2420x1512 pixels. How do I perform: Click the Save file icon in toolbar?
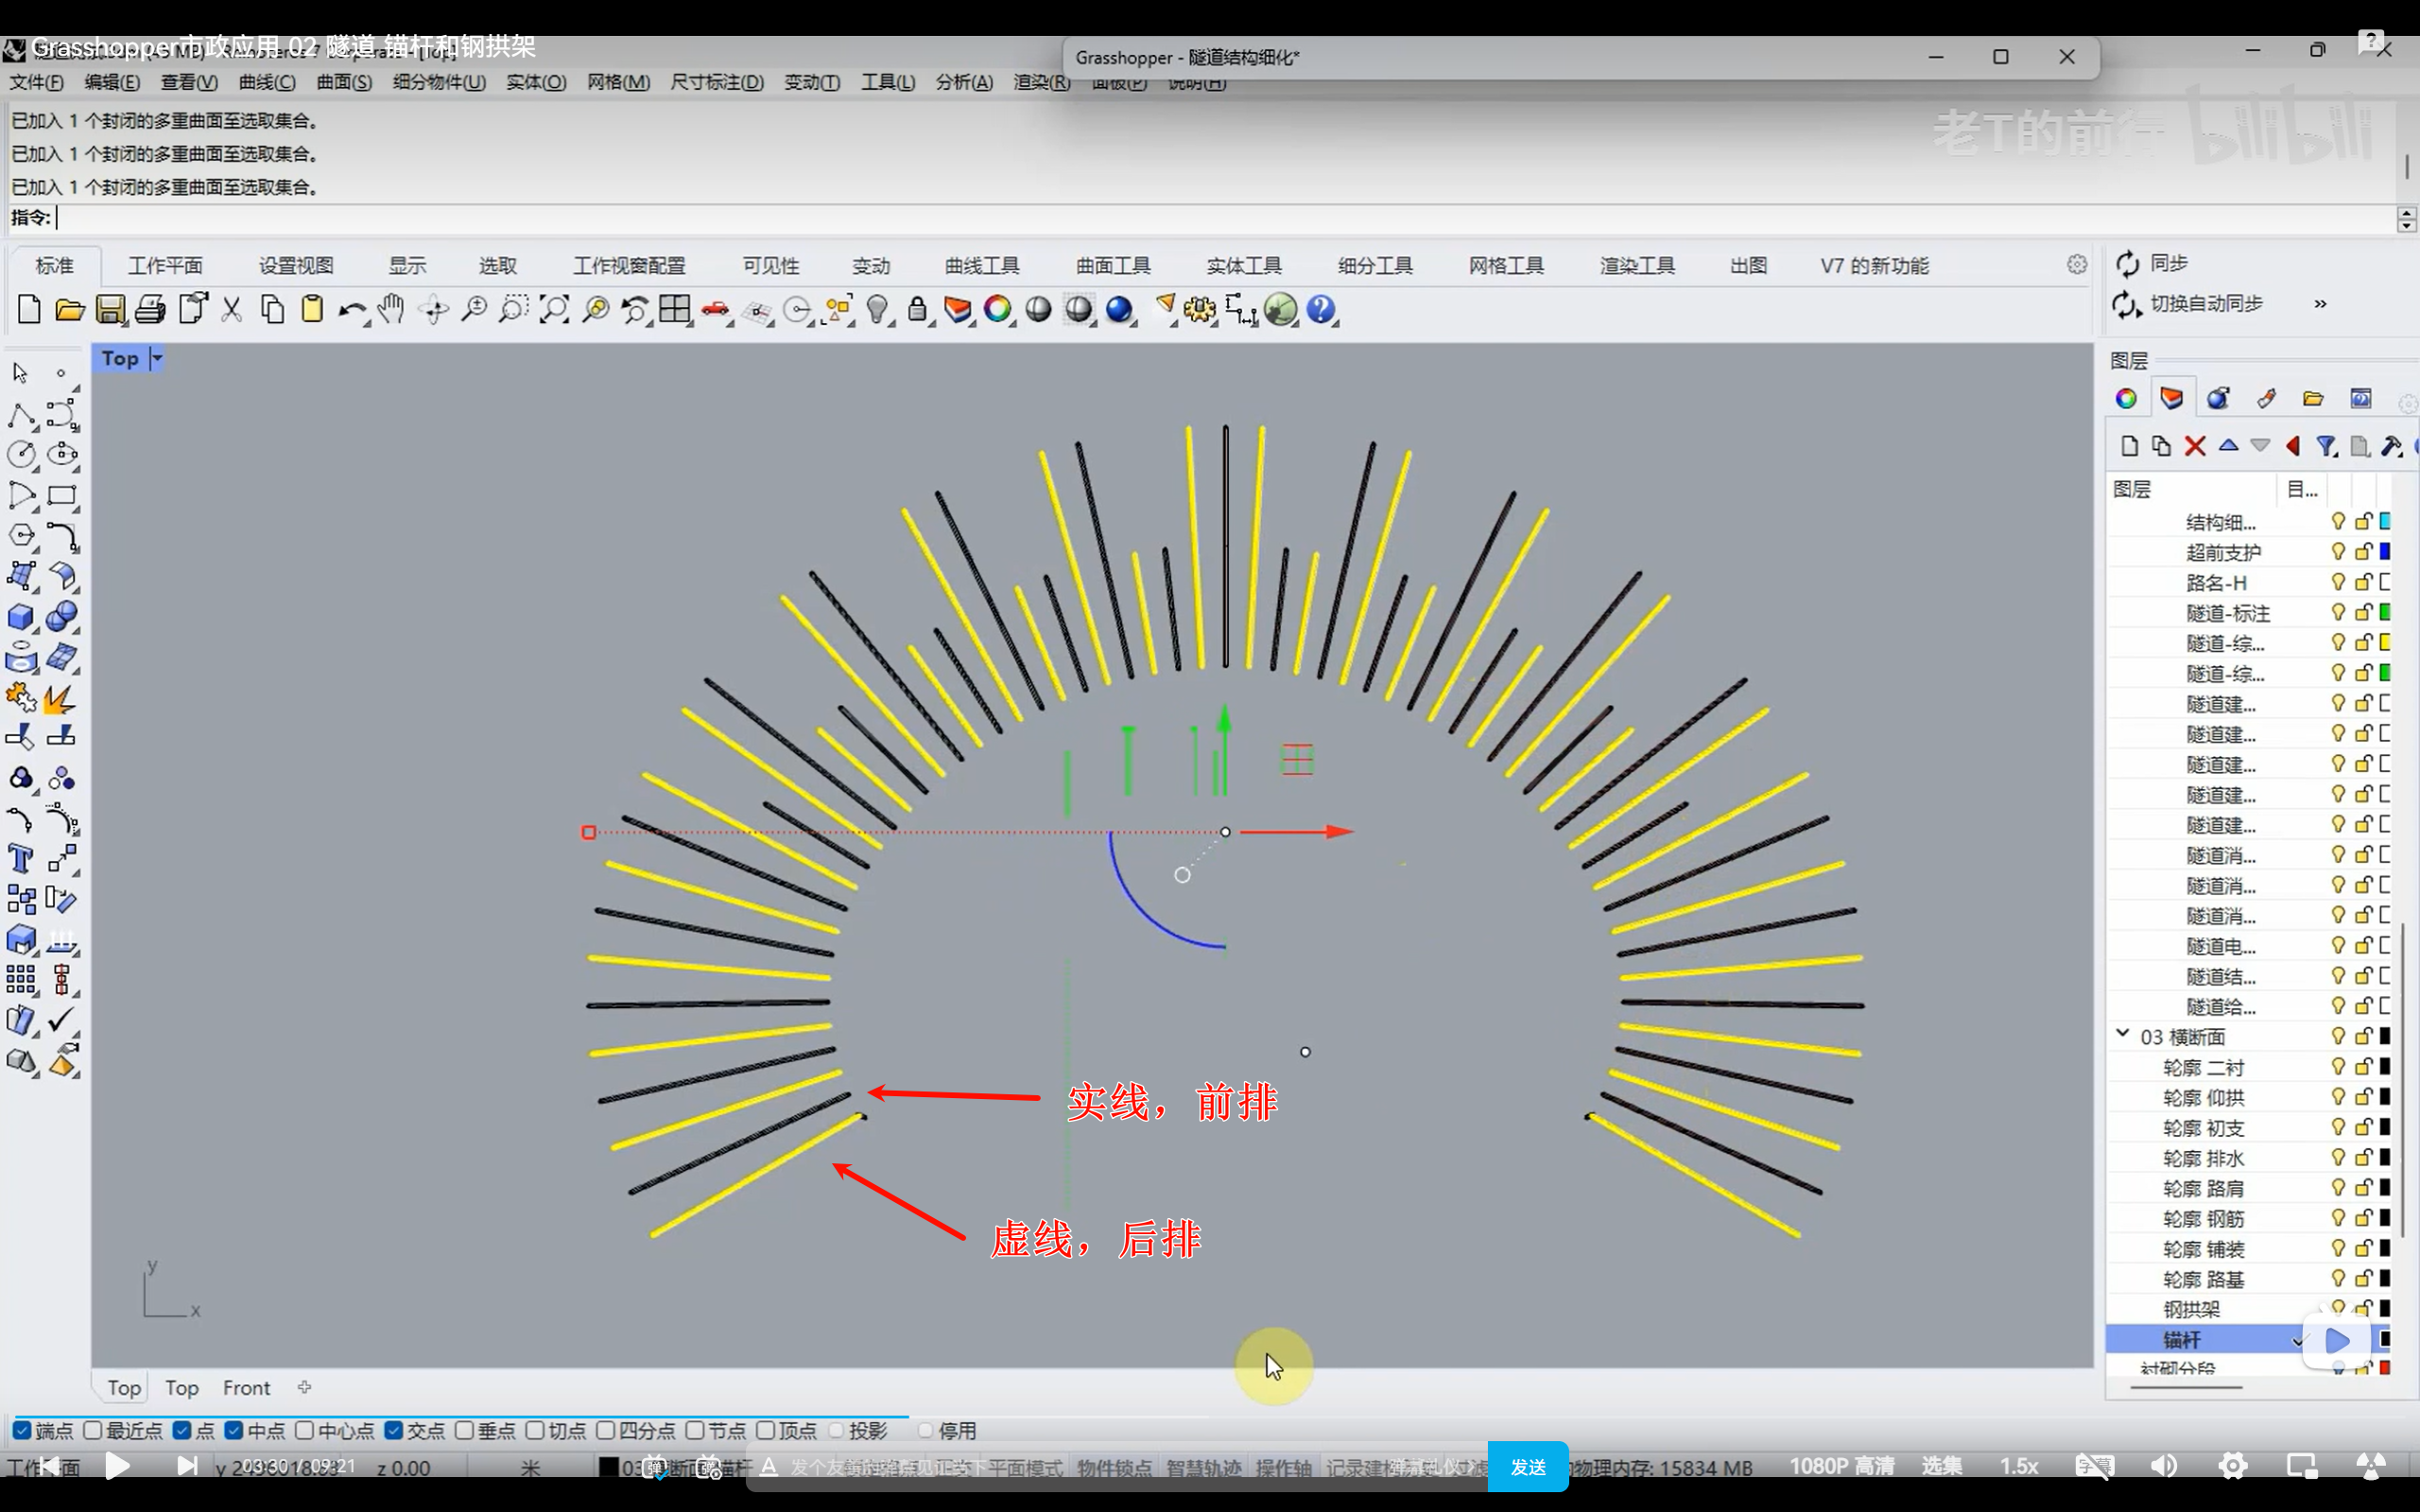[x=110, y=310]
